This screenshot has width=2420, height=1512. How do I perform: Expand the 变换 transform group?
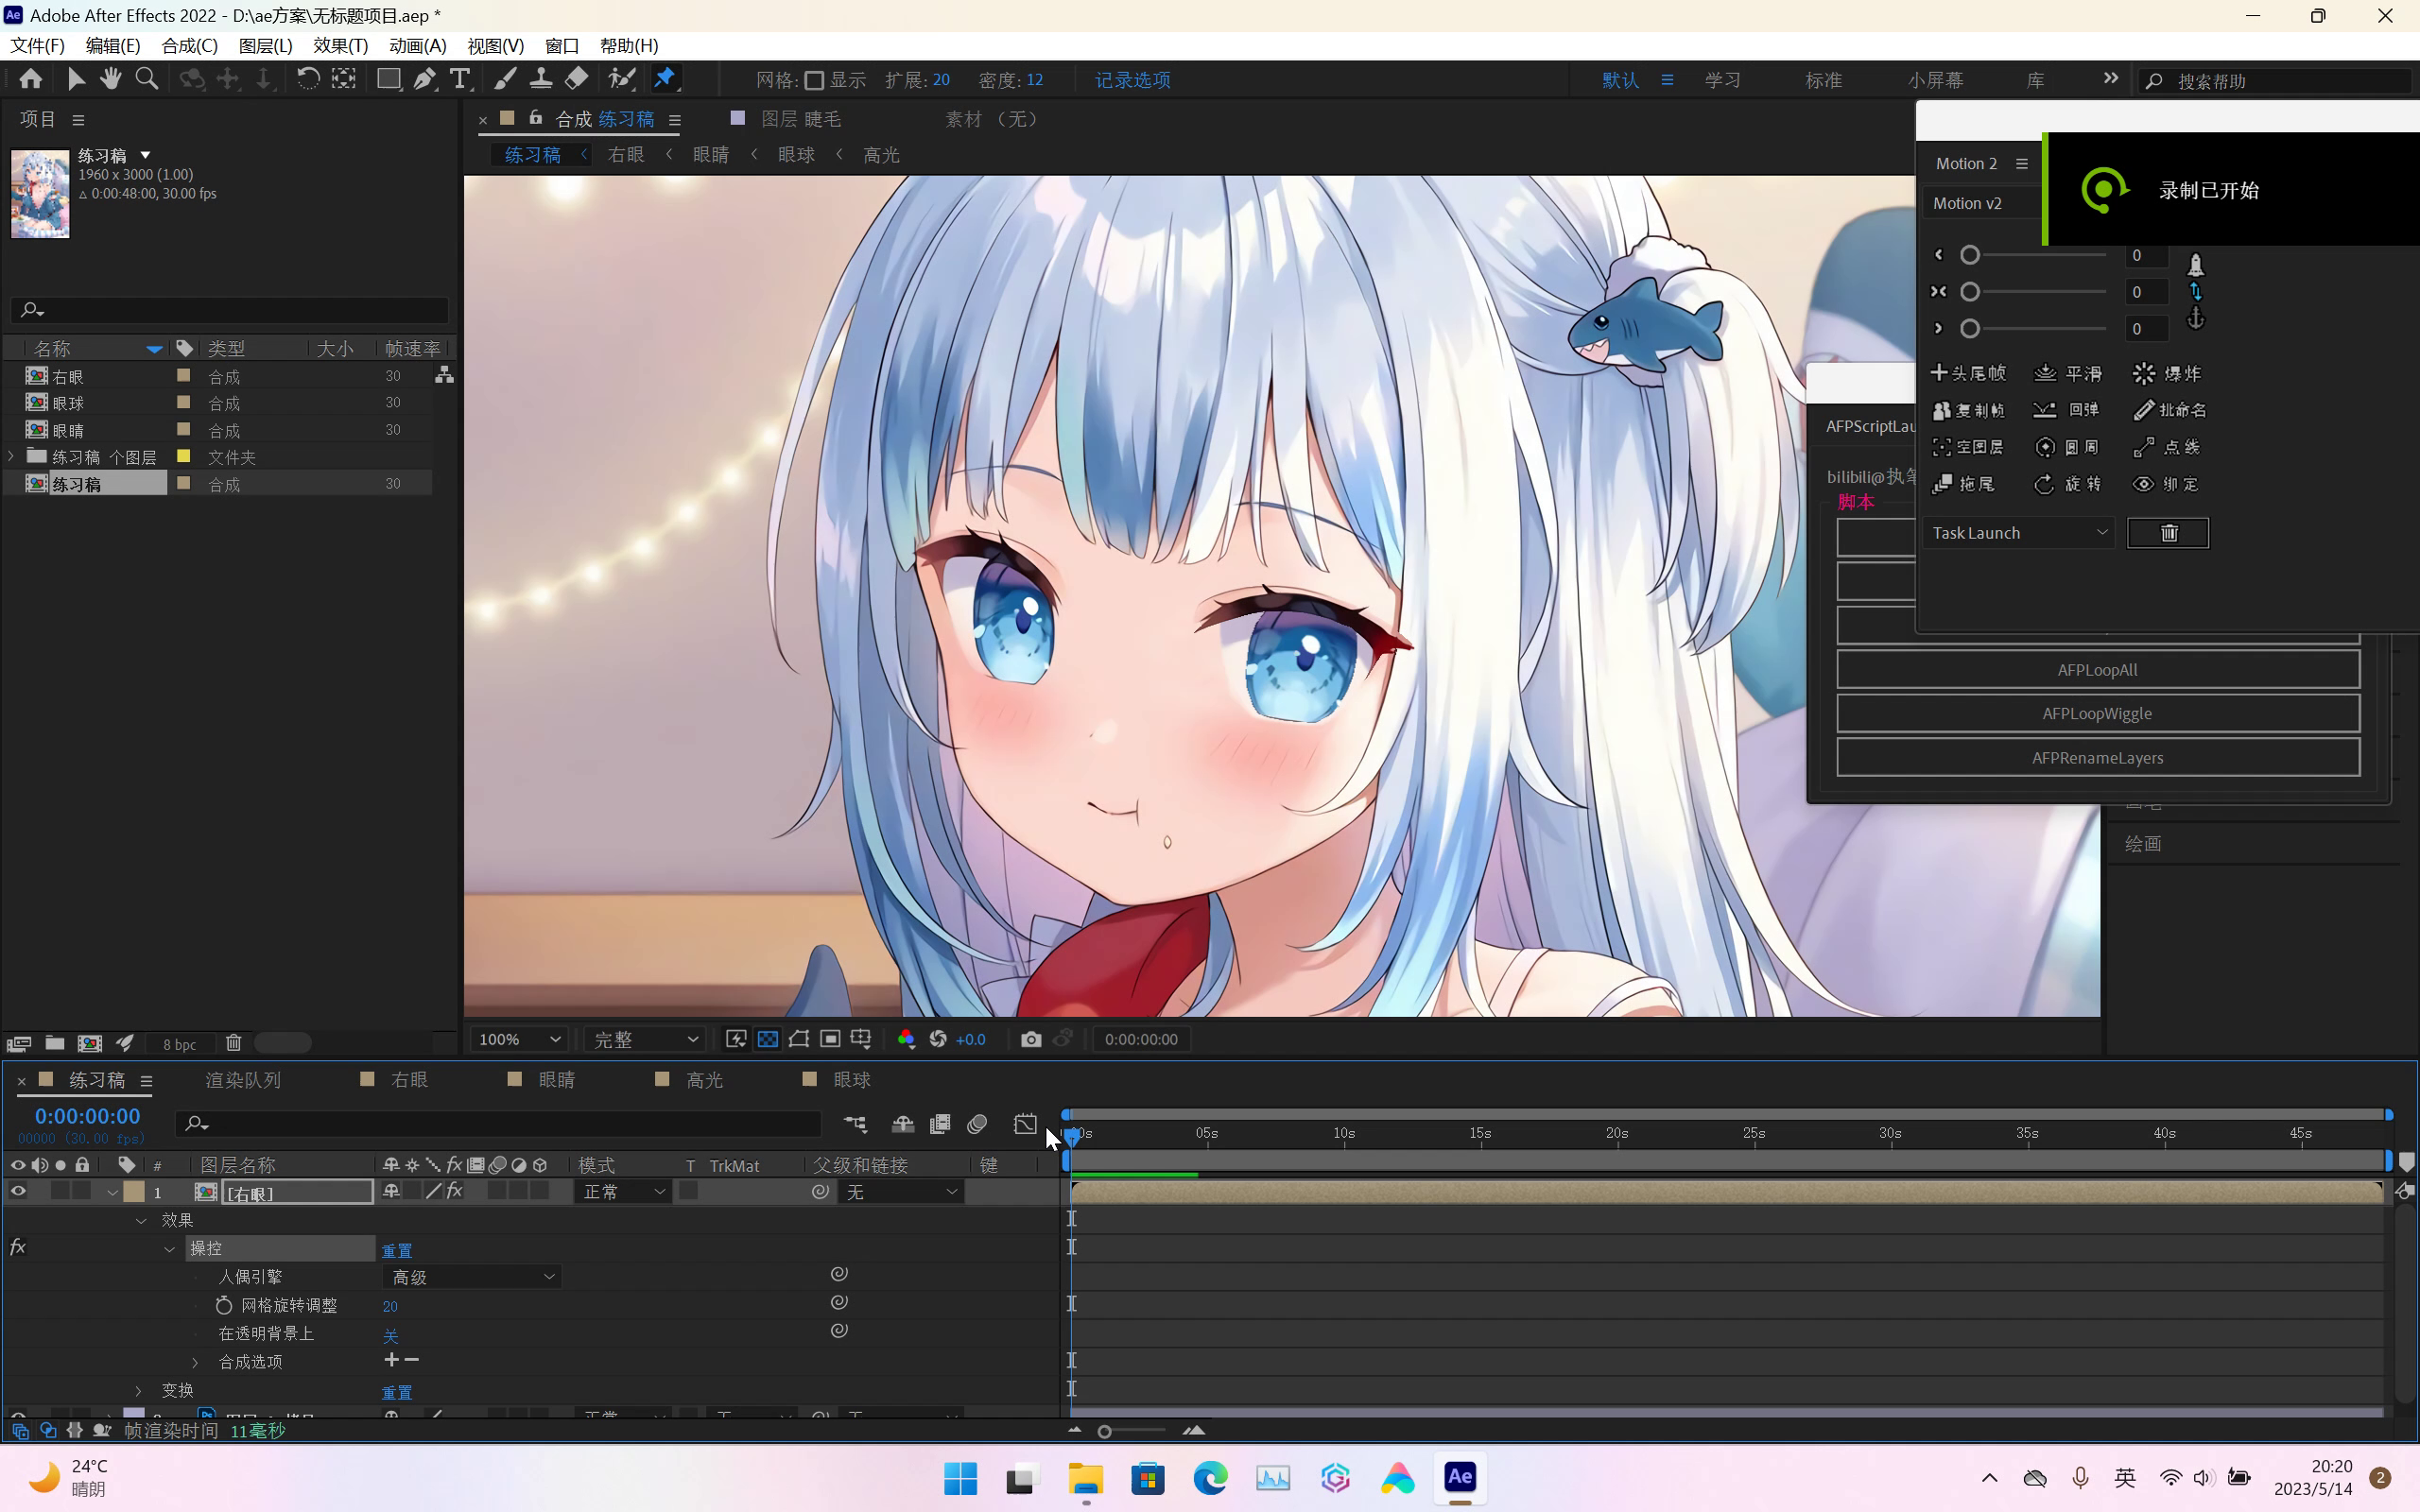coord(139,1390)
